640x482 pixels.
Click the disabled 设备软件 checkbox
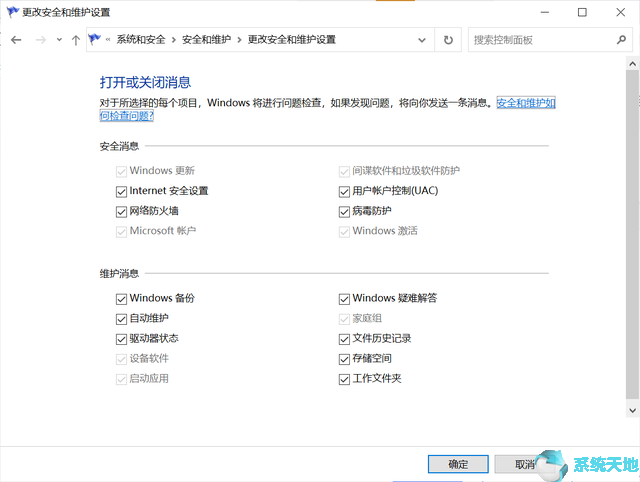click(x=121, y=359)
